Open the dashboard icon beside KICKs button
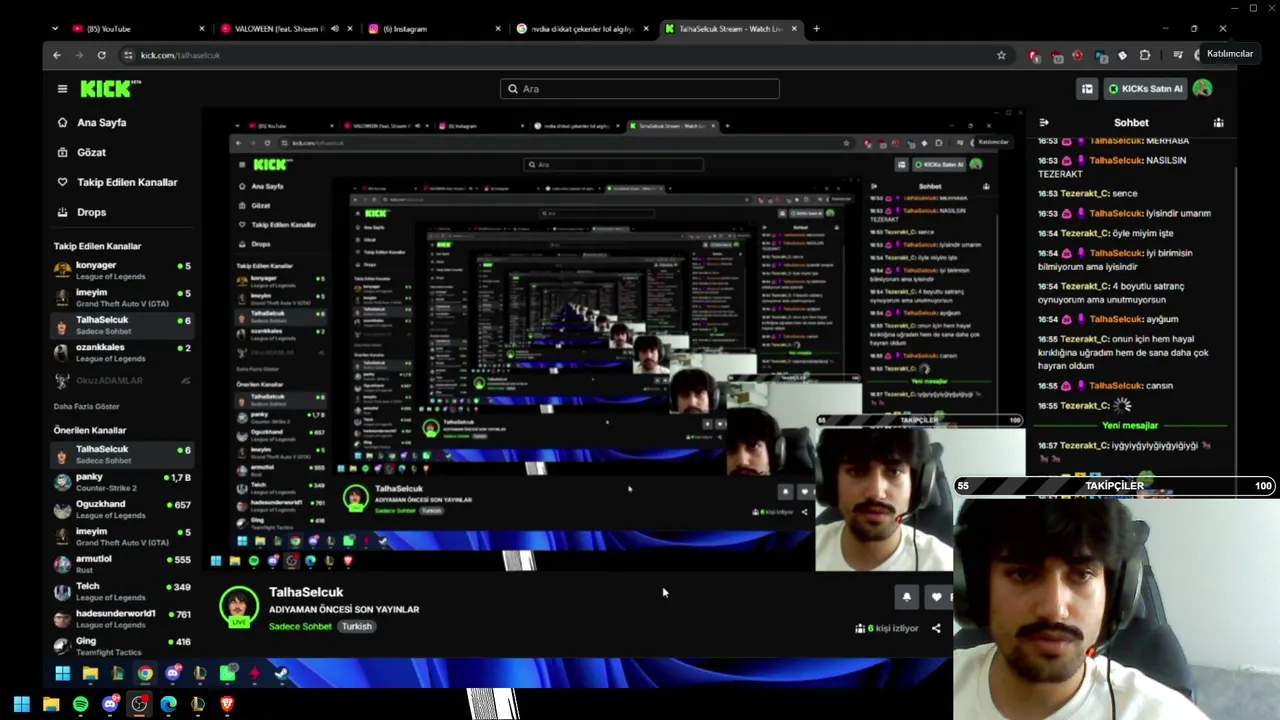This screenshot has height=720, width=1280. point(1087,89)
